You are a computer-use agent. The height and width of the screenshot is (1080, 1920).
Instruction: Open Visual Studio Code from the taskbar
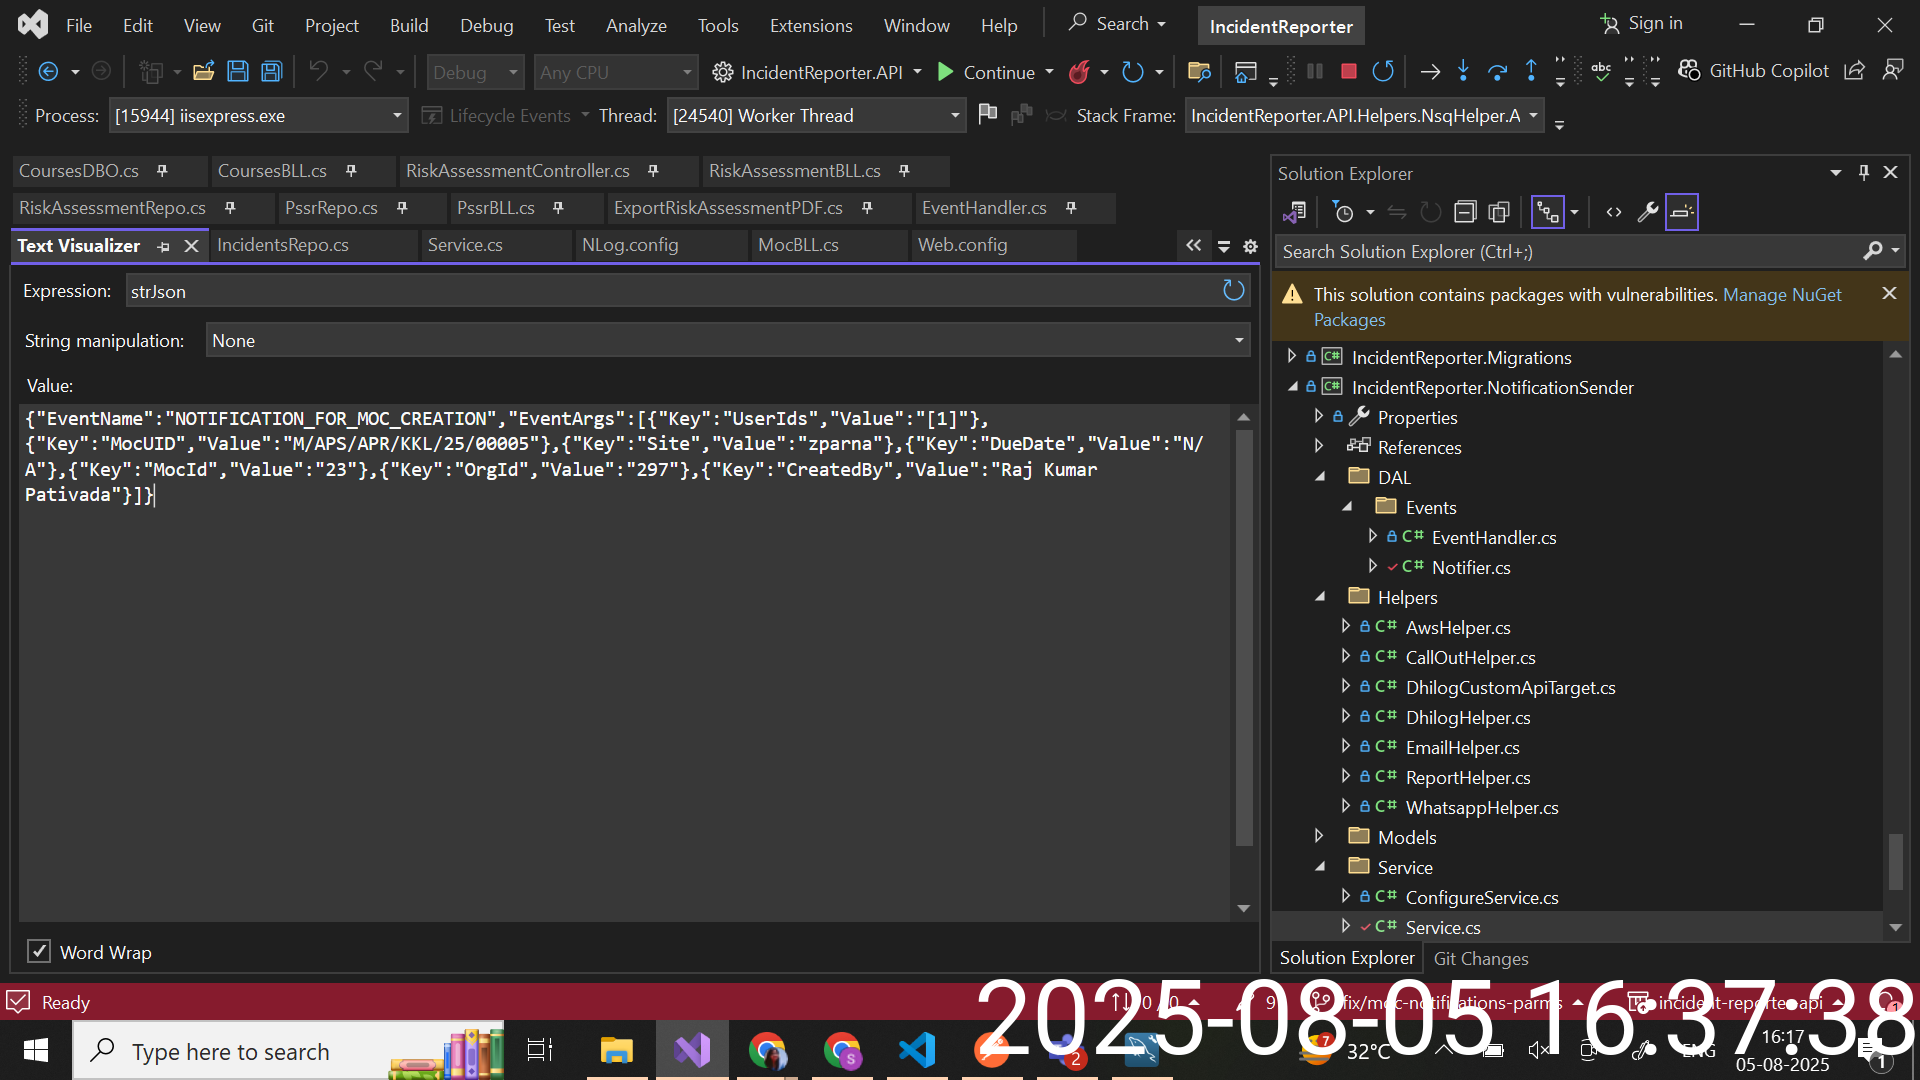pyautogui.click(x=916, y=1050)
